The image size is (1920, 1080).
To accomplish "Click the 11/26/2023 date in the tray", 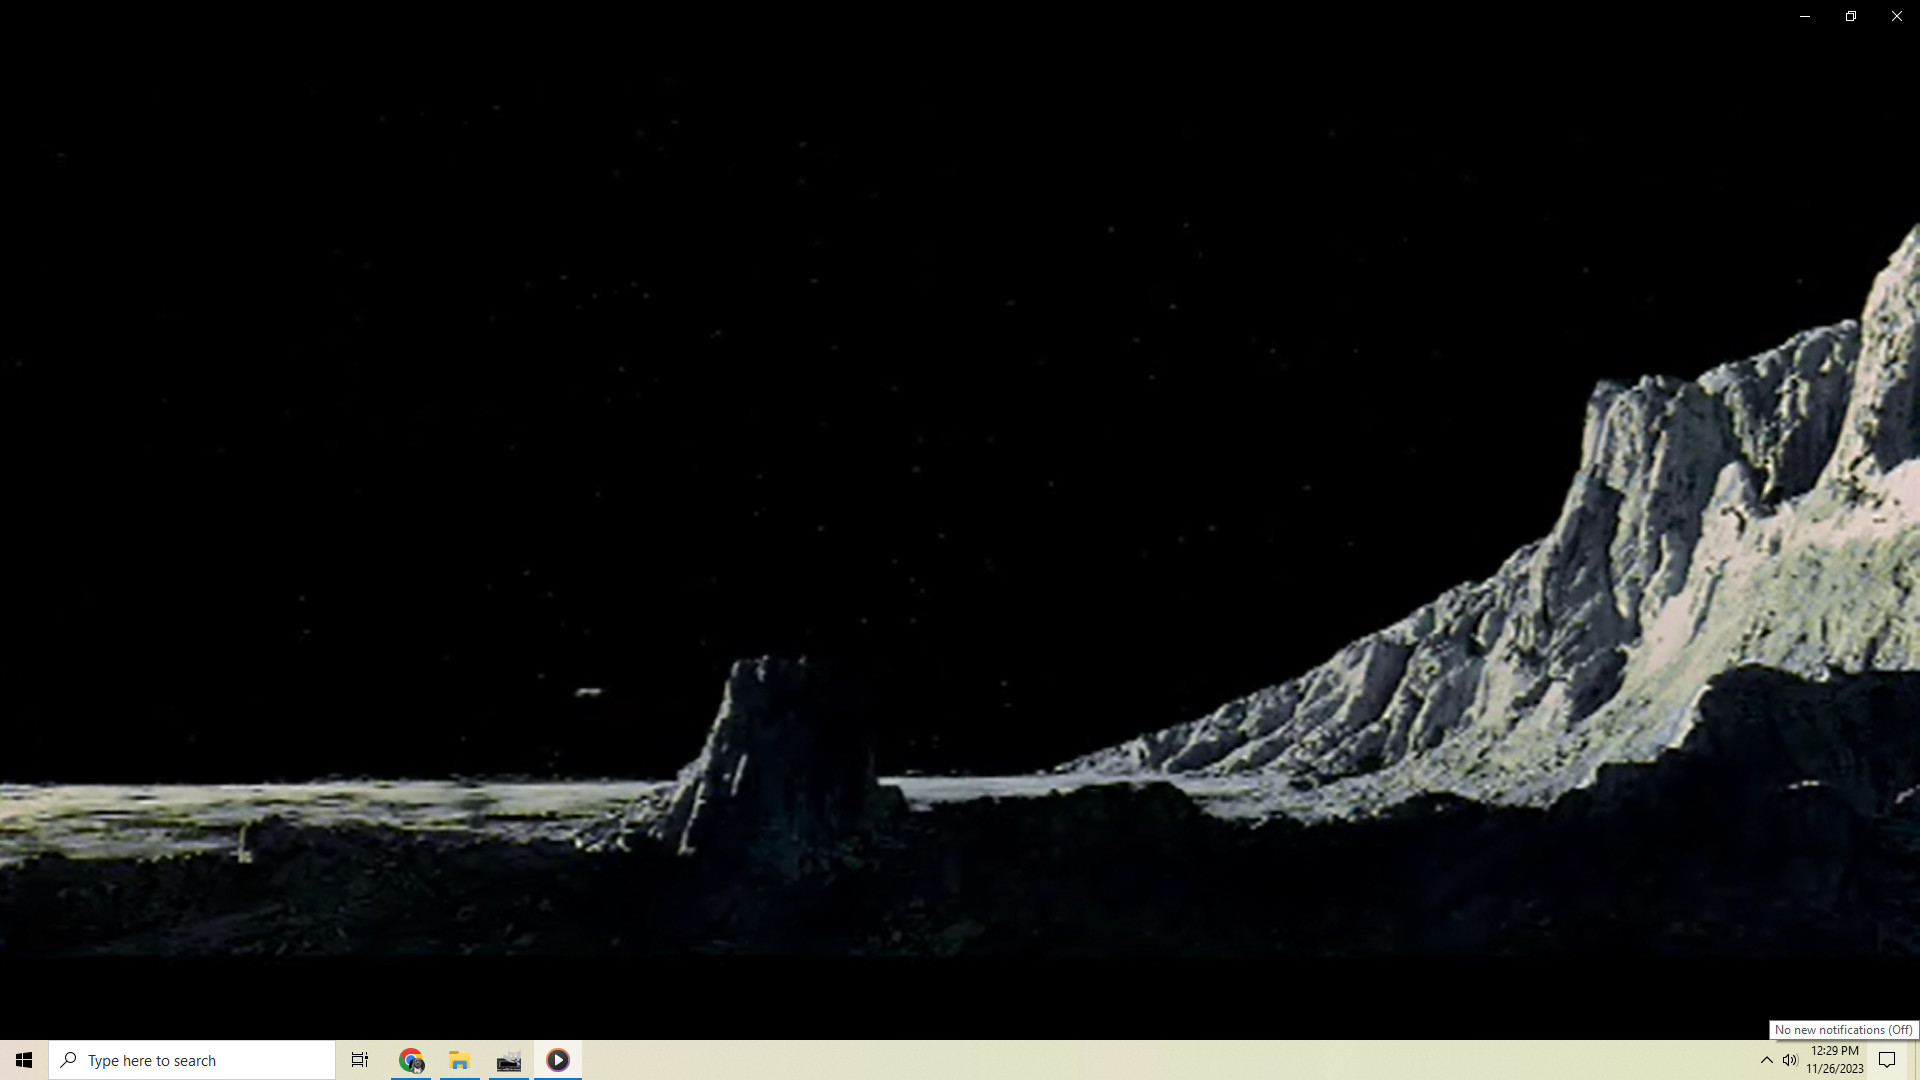I will [1834, 1069].
